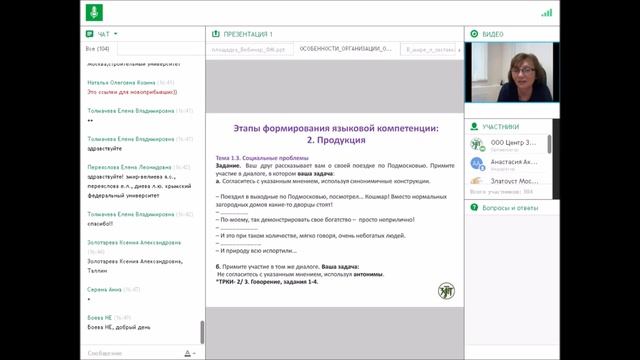Toggle the green microphone button

[94, 13]
